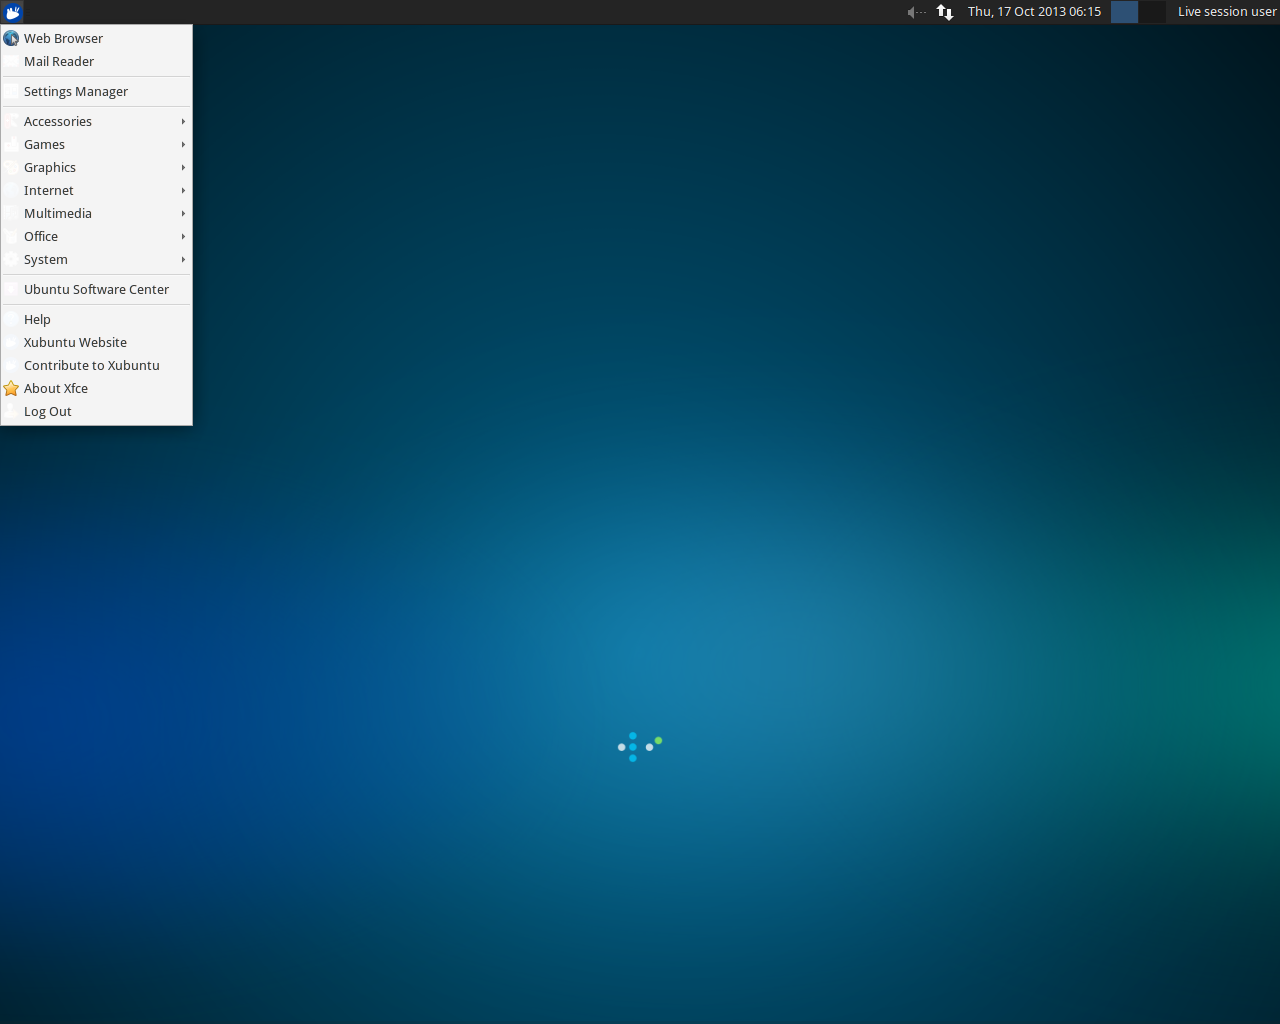Screen dimensions: 1280x1024
Task: Select Contribute to Xubuntu
Action: tap(96, 365)
